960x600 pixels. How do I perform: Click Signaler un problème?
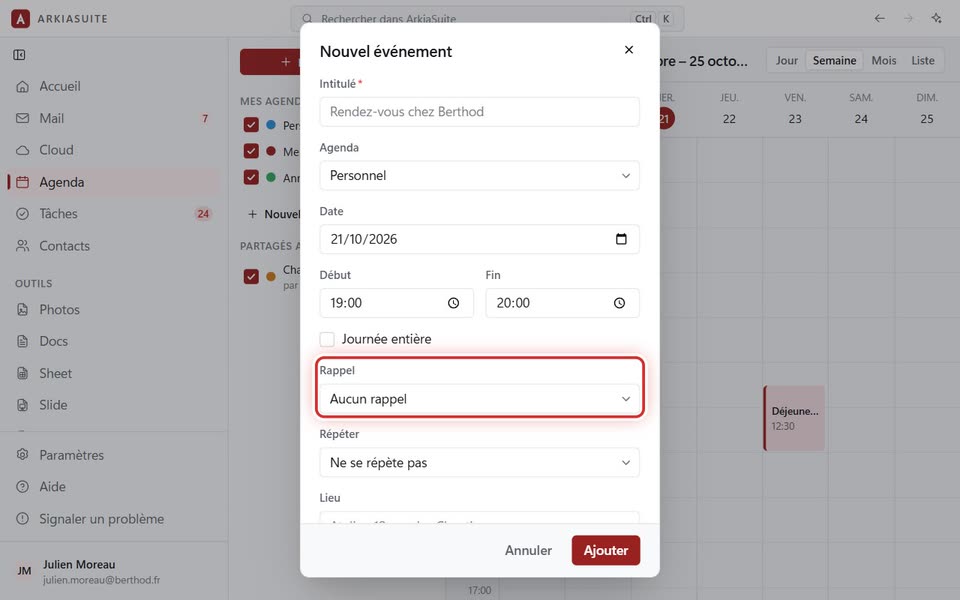[x=113, y=519]
